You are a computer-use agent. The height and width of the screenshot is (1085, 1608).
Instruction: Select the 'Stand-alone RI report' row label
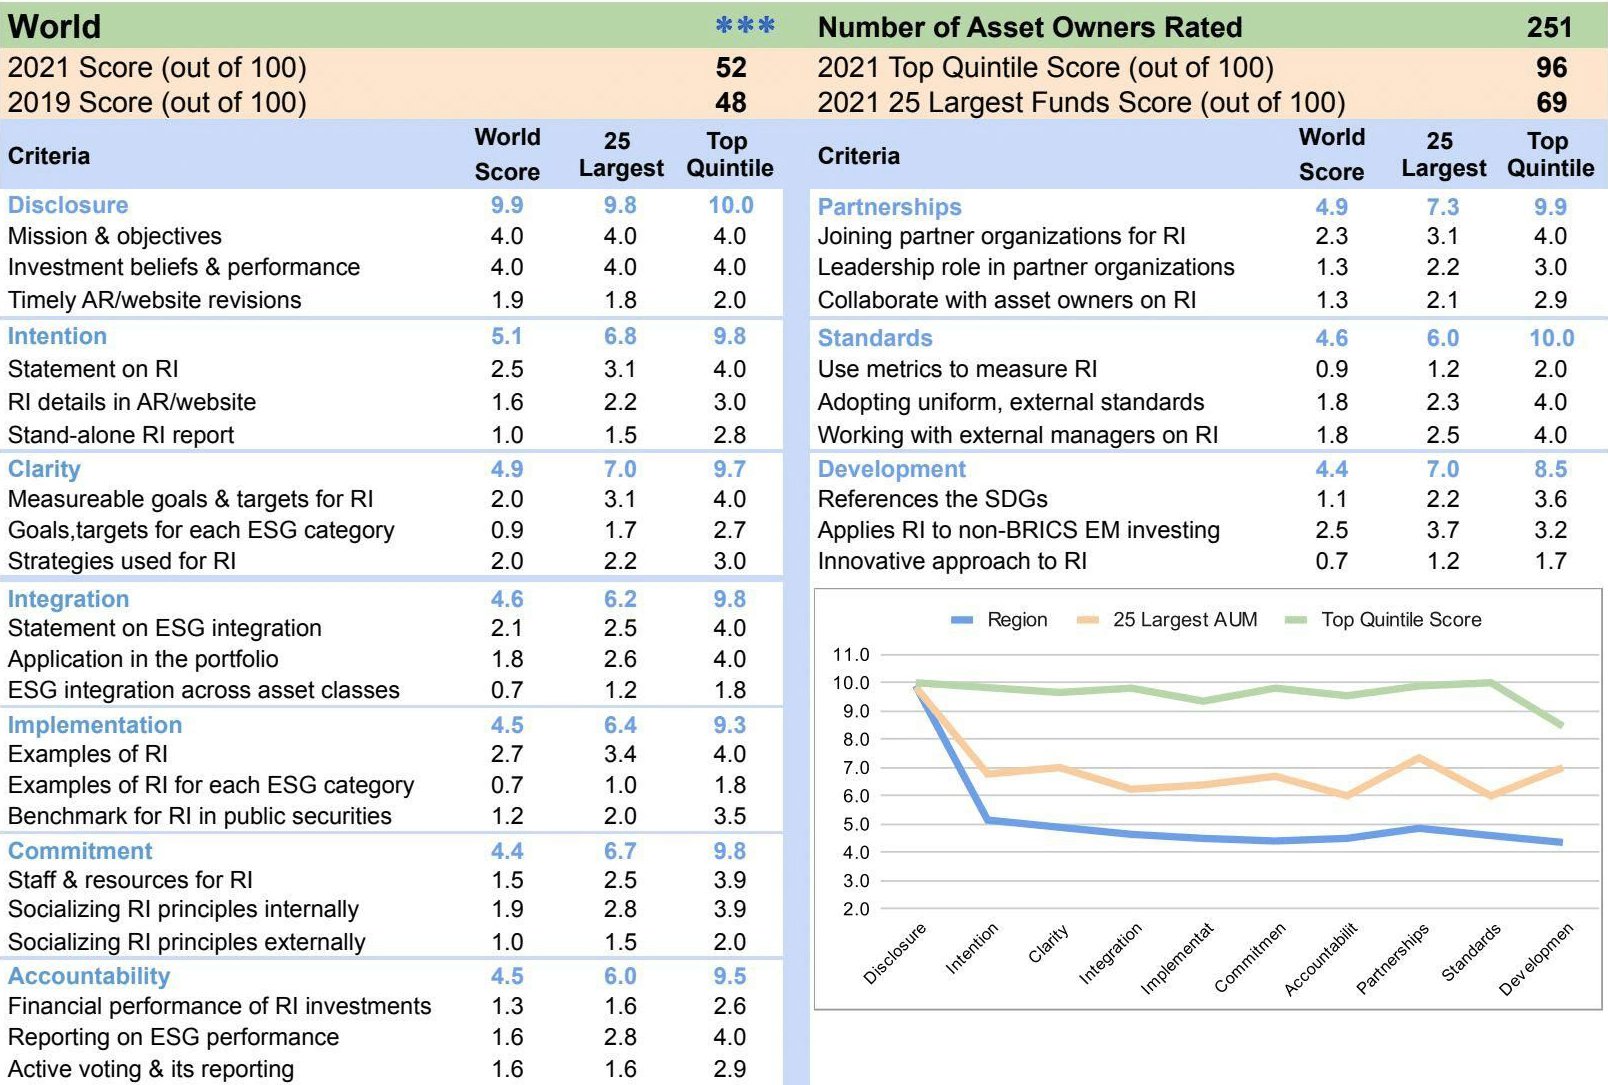121,435
